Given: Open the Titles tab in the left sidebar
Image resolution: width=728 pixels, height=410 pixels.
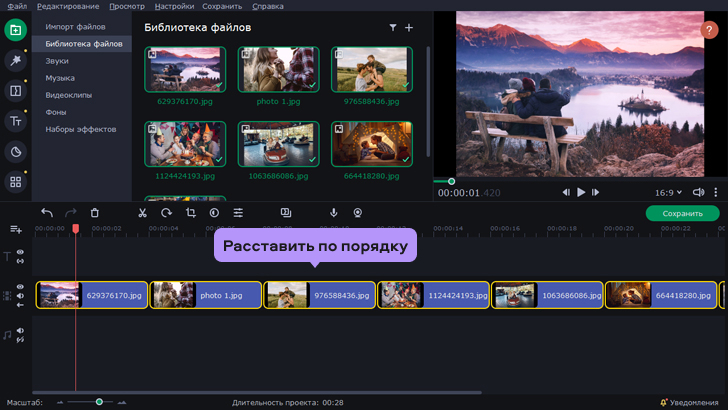Looking at the screenshot, I should (15, 121).
